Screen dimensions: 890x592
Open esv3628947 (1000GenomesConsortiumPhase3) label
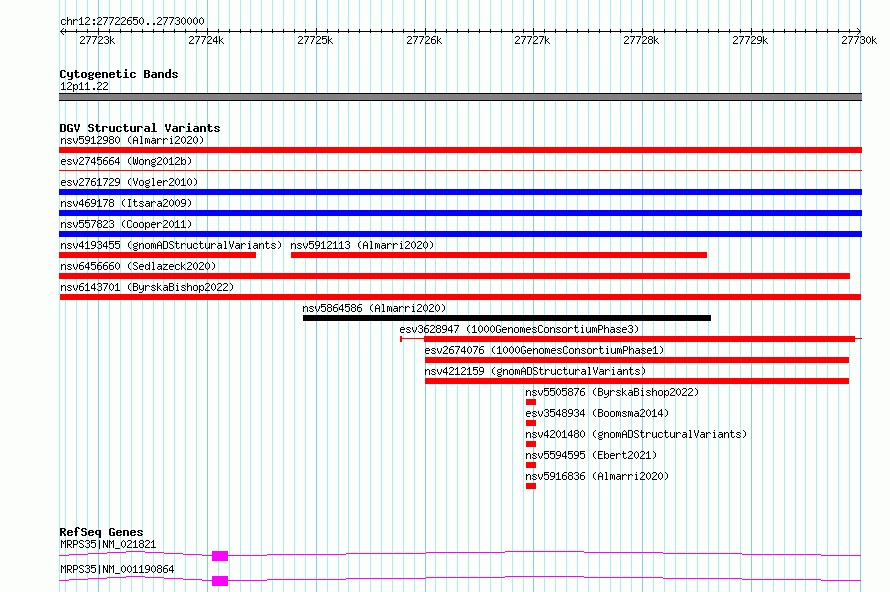(x=519, y=329)
